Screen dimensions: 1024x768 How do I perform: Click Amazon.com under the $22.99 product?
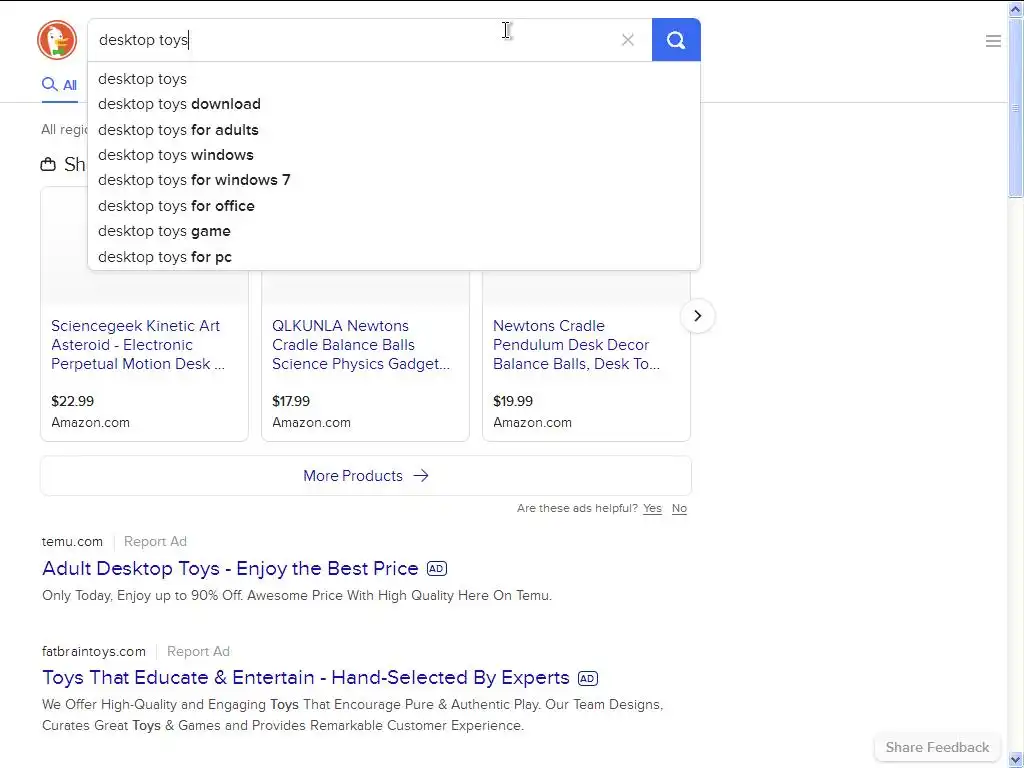tap(90, 423)
